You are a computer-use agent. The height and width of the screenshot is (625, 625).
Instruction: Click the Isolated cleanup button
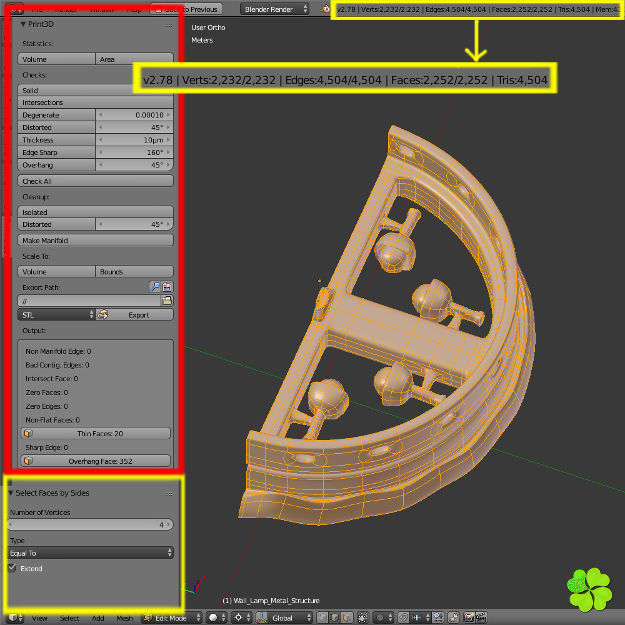coord(96,212)
